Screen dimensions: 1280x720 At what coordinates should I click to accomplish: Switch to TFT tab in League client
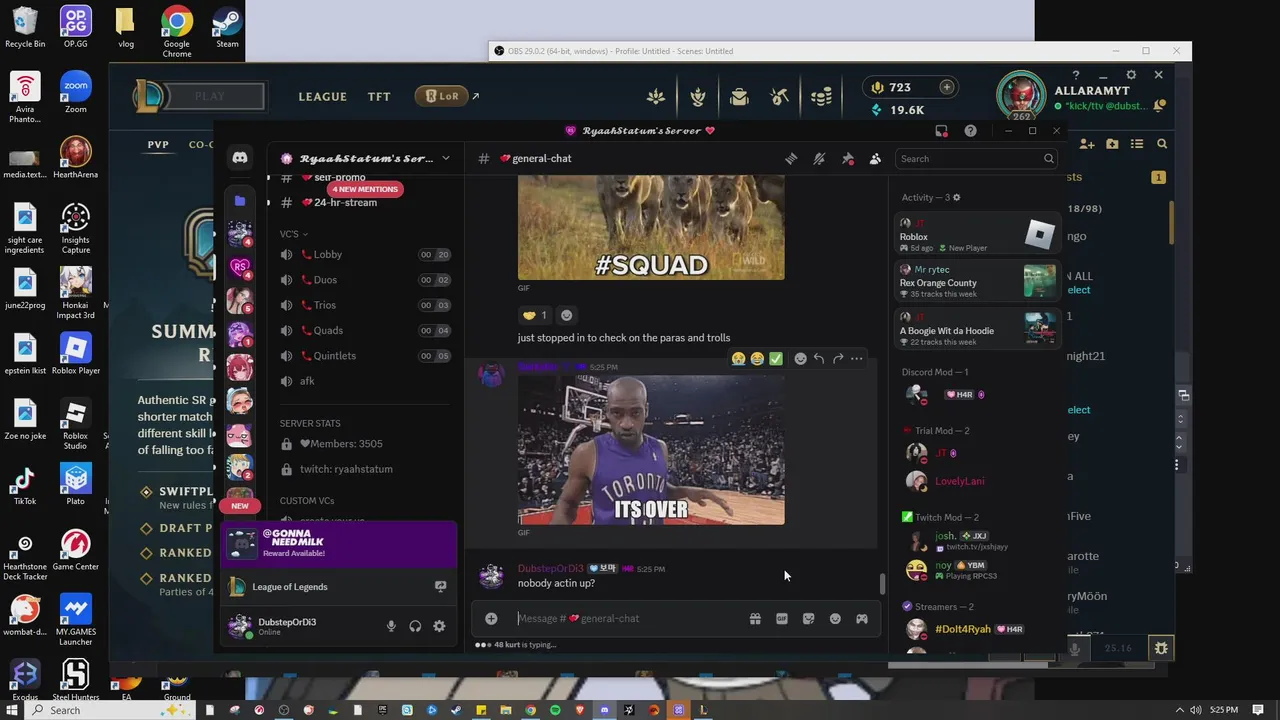(379, 97)
